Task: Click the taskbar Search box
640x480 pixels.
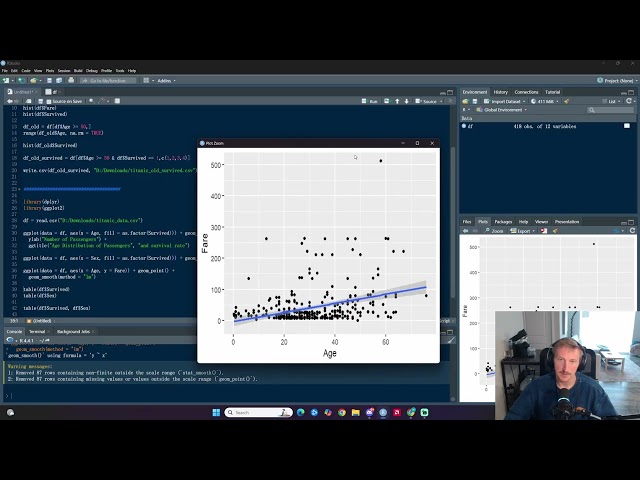Action: pos(258,412)
